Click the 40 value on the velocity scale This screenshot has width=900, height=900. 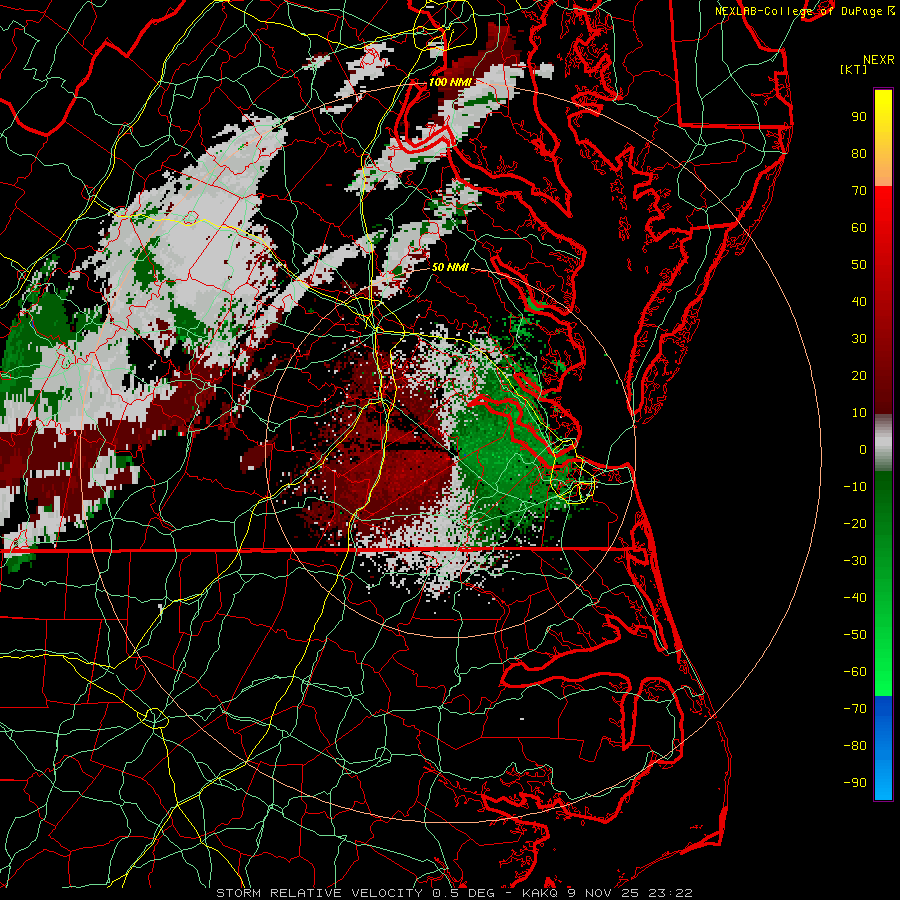[859, 301]
